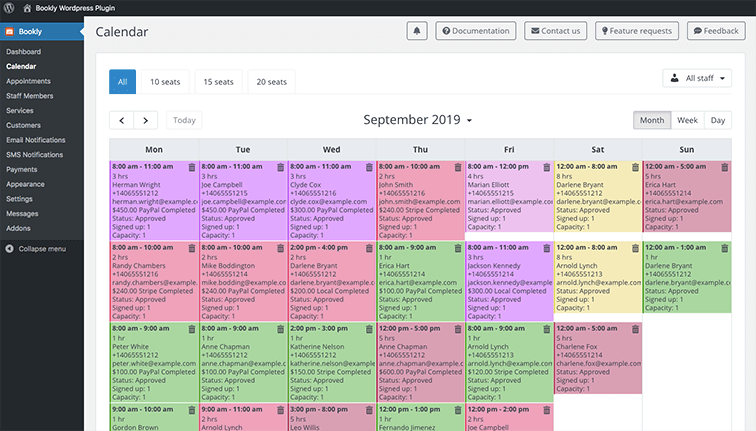Image resolution: width=756 pixels, height=431 pixels.
Task: Open Dashboard in sidebar
Action: [24, 52]
